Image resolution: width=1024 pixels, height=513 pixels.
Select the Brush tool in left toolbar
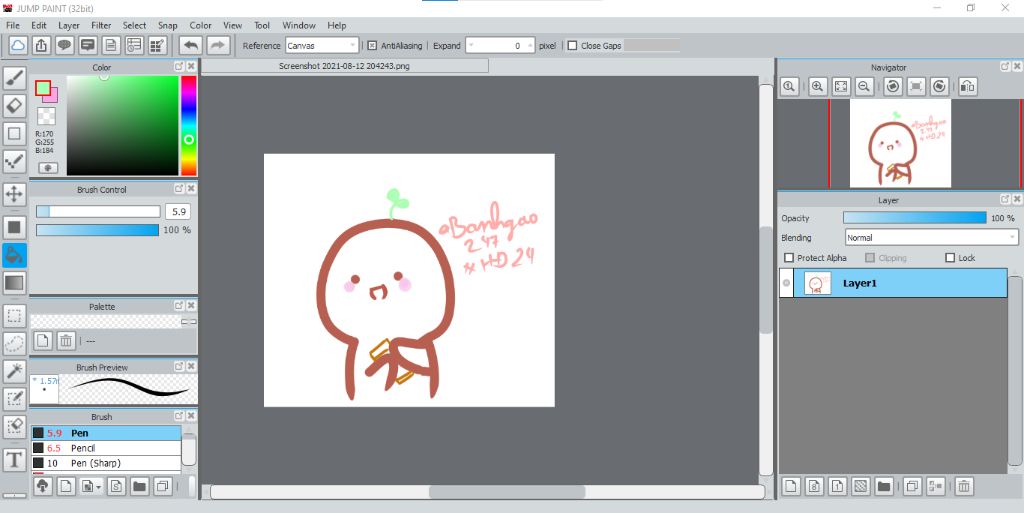click(14, 78)
